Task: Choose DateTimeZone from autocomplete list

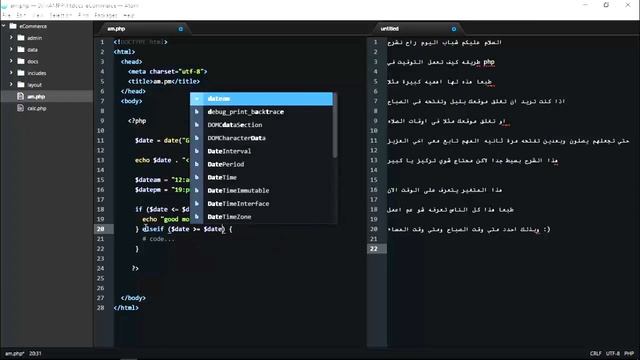Action: pyautogui.click(x=261, y=216)
